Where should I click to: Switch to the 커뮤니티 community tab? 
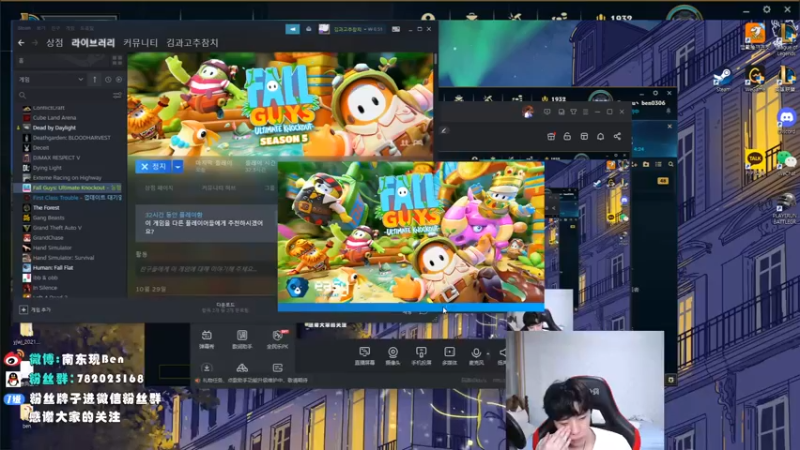[x=140, y=43]
